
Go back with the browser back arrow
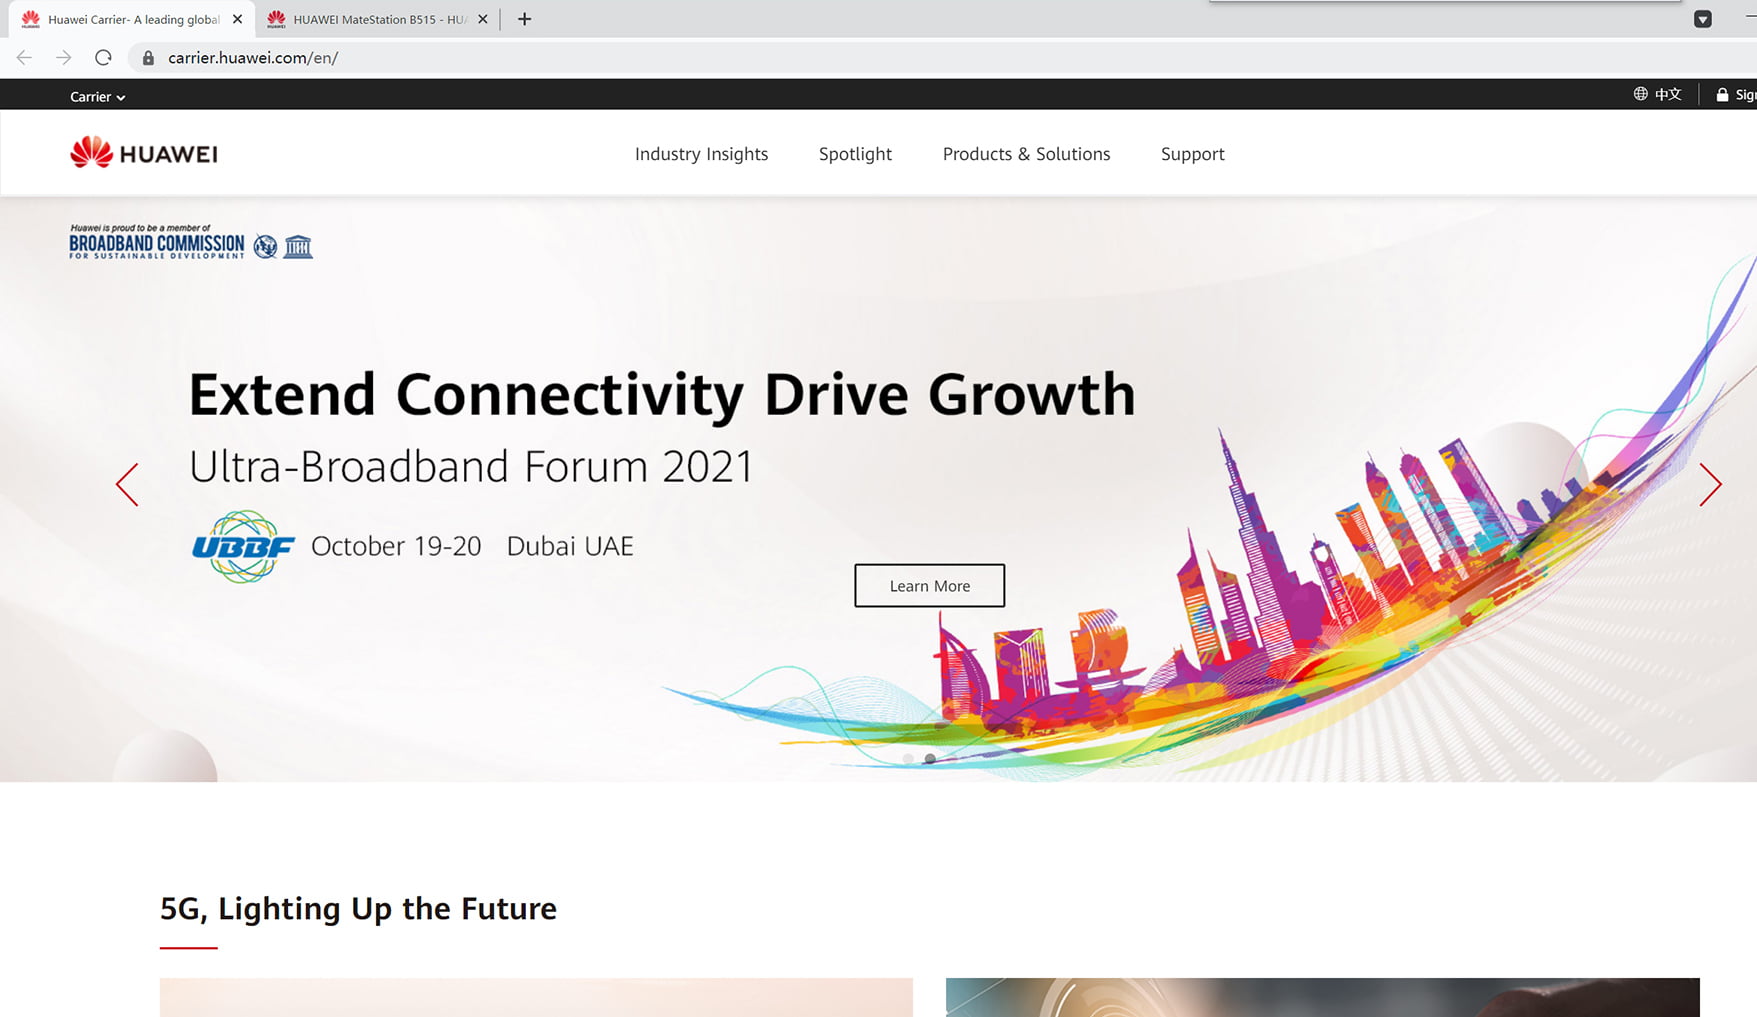pyautogui.click(x=24, y=58)
